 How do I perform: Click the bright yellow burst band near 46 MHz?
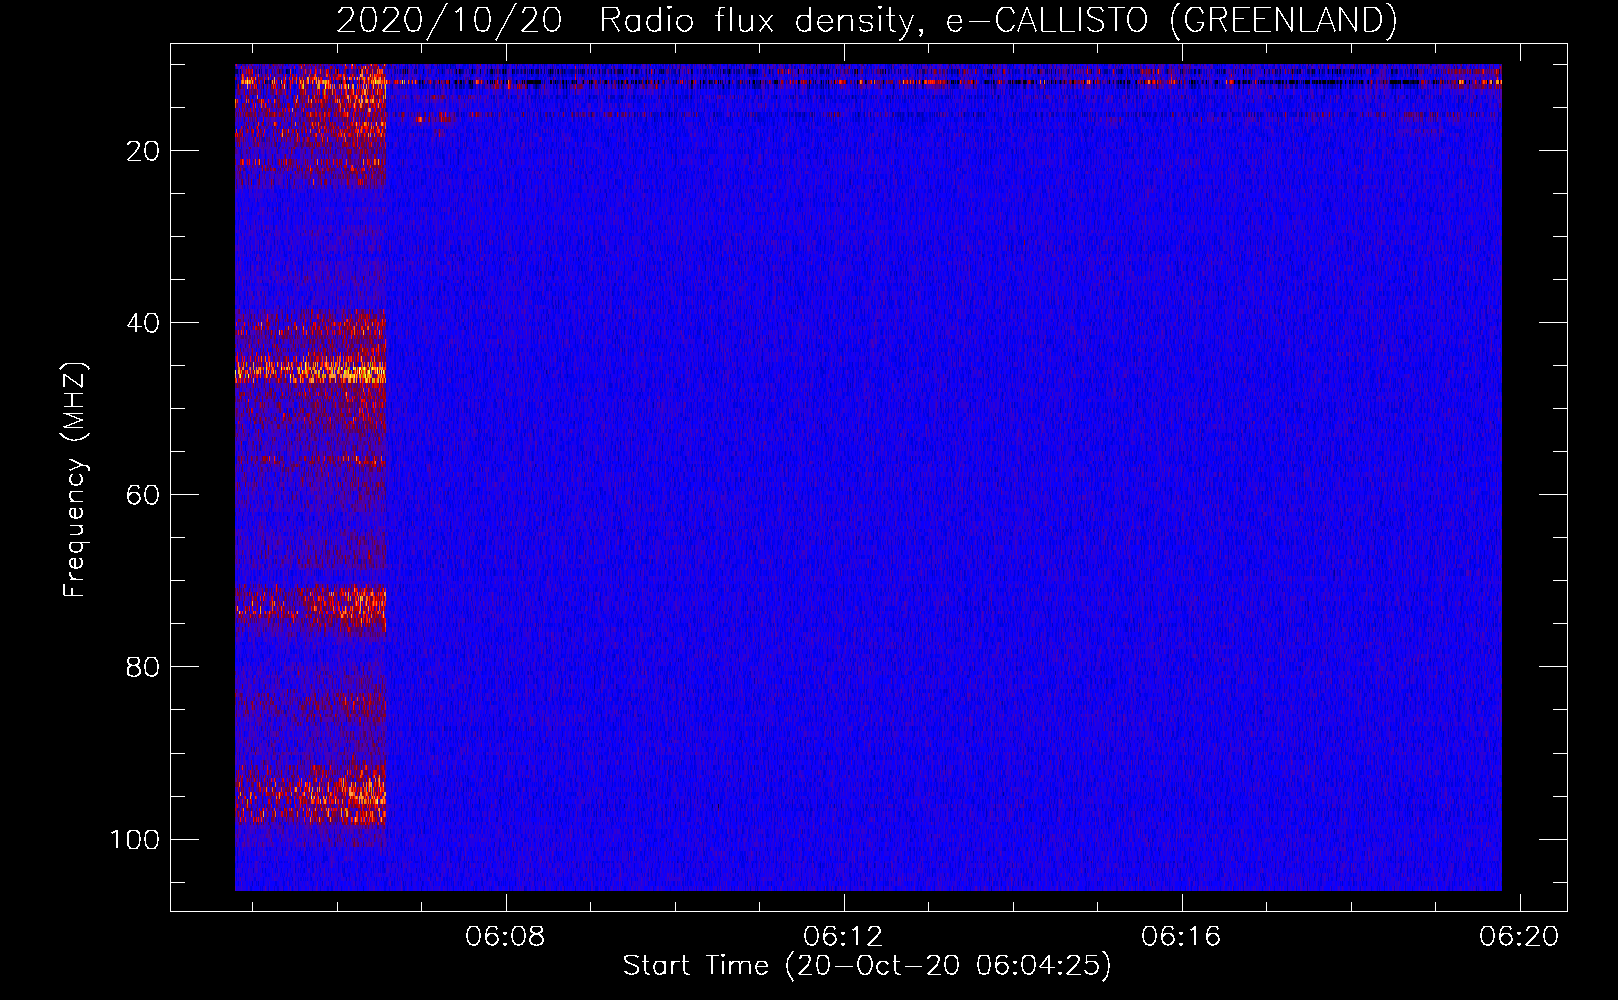(x=310, y=372)
